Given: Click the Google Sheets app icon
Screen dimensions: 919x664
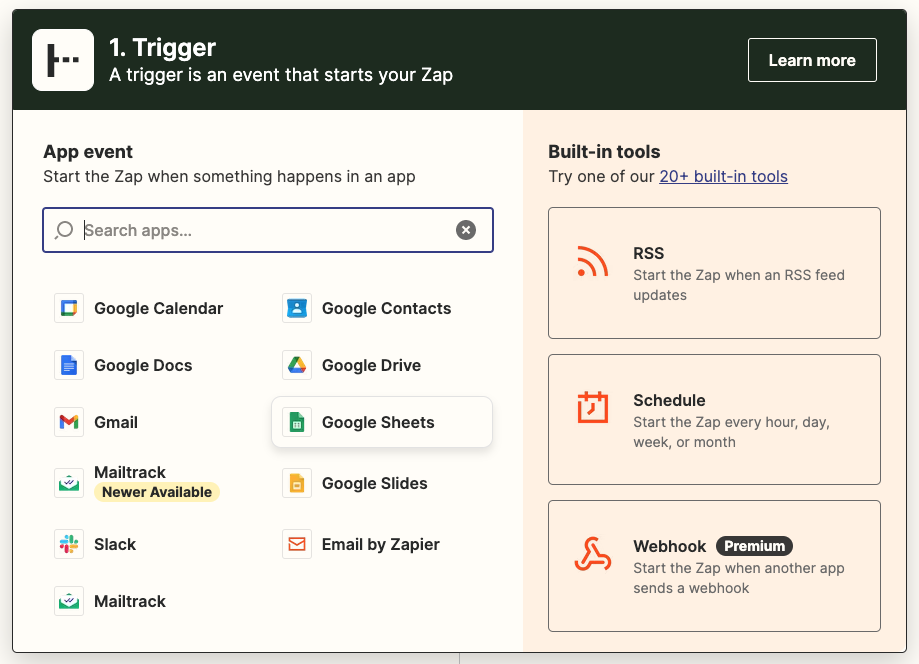Looking at the screenshot, I should coord(297,422).
